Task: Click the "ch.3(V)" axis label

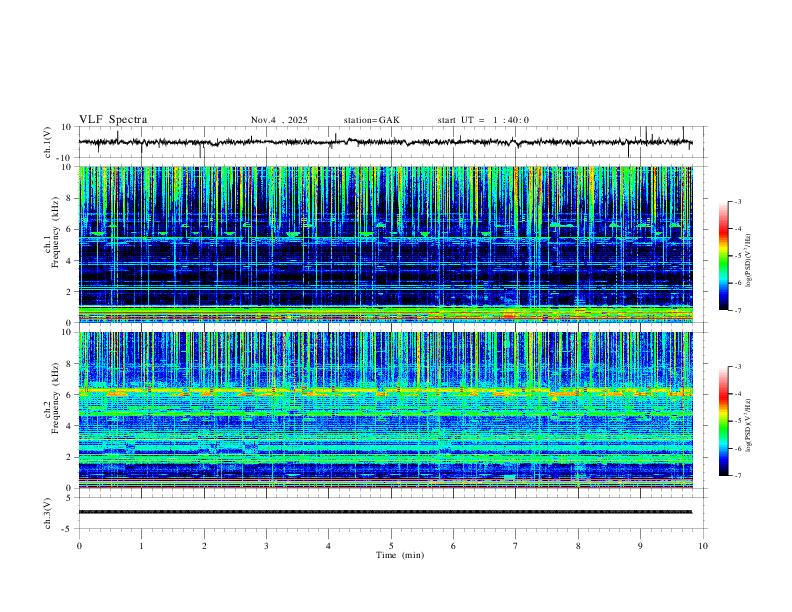Action: coord(48,513)
